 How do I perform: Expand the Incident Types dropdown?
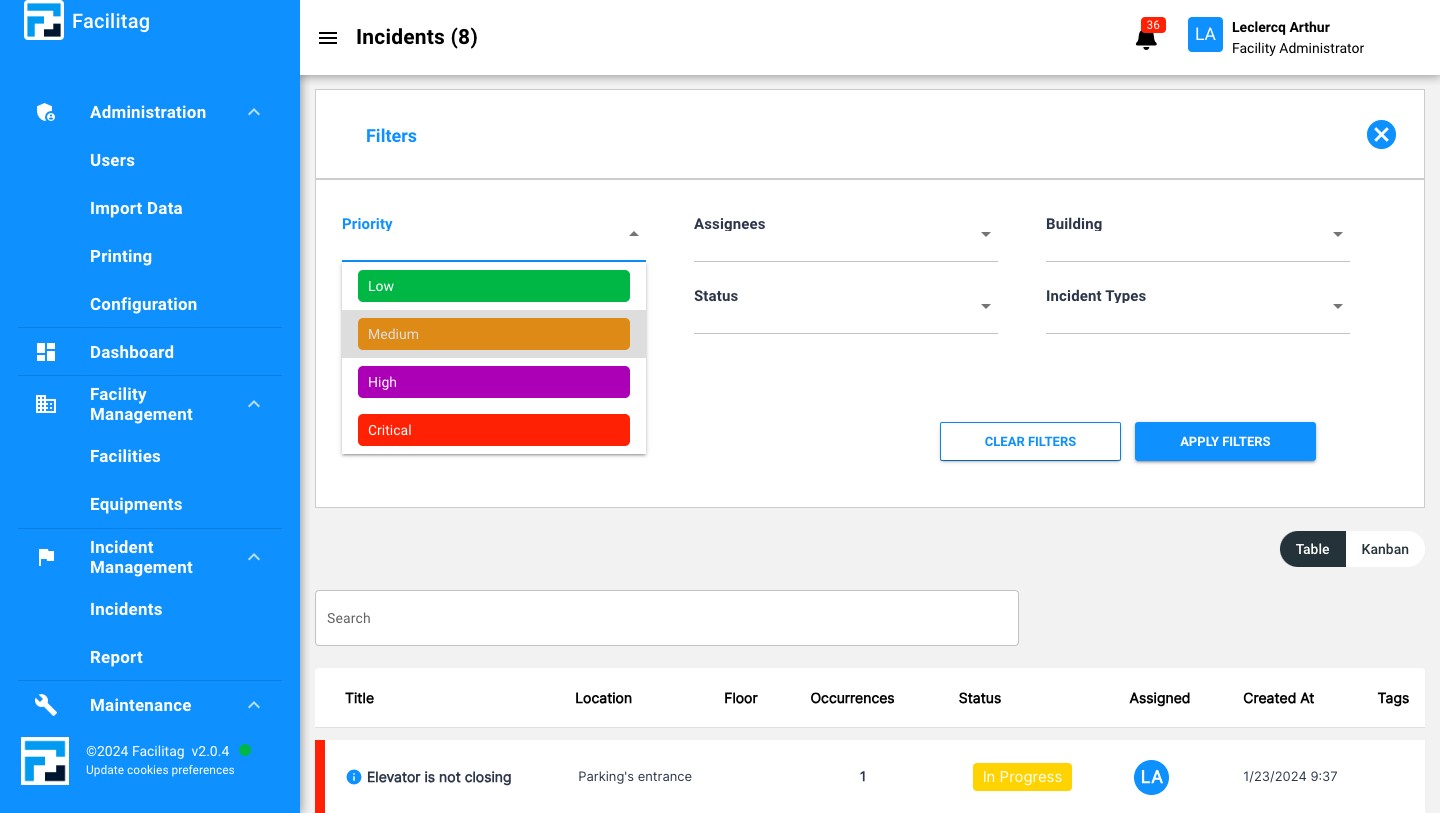click(1197, 306)
